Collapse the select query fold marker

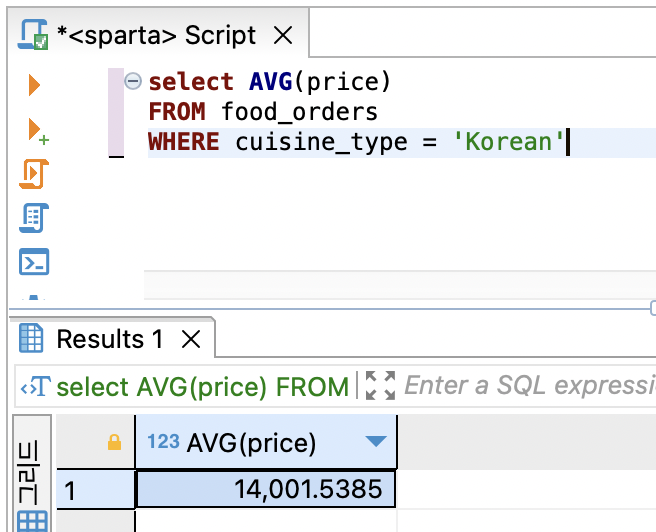point(133,81)
